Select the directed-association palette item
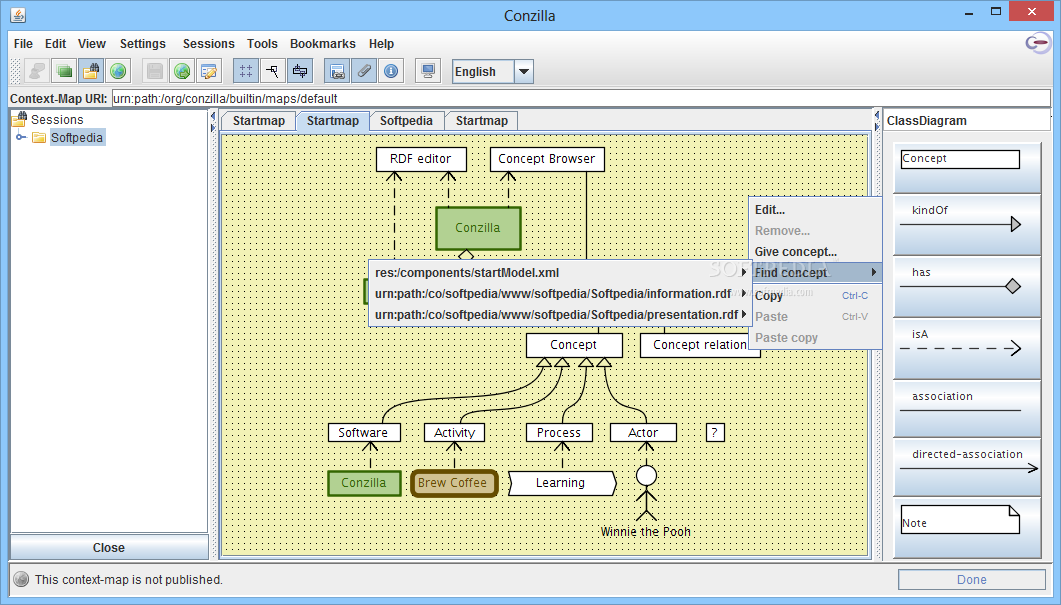This screenshot has height=605, width=1061. 967,467
